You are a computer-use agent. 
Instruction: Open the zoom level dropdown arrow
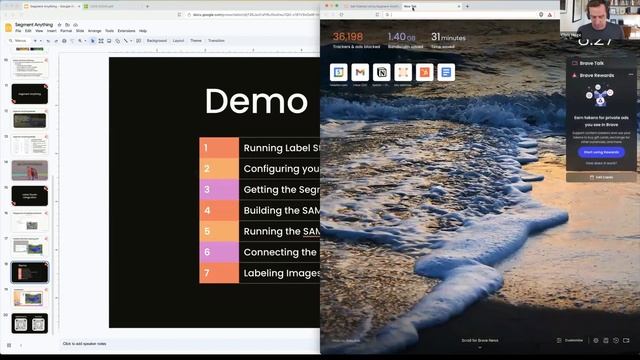click(85, 41)
